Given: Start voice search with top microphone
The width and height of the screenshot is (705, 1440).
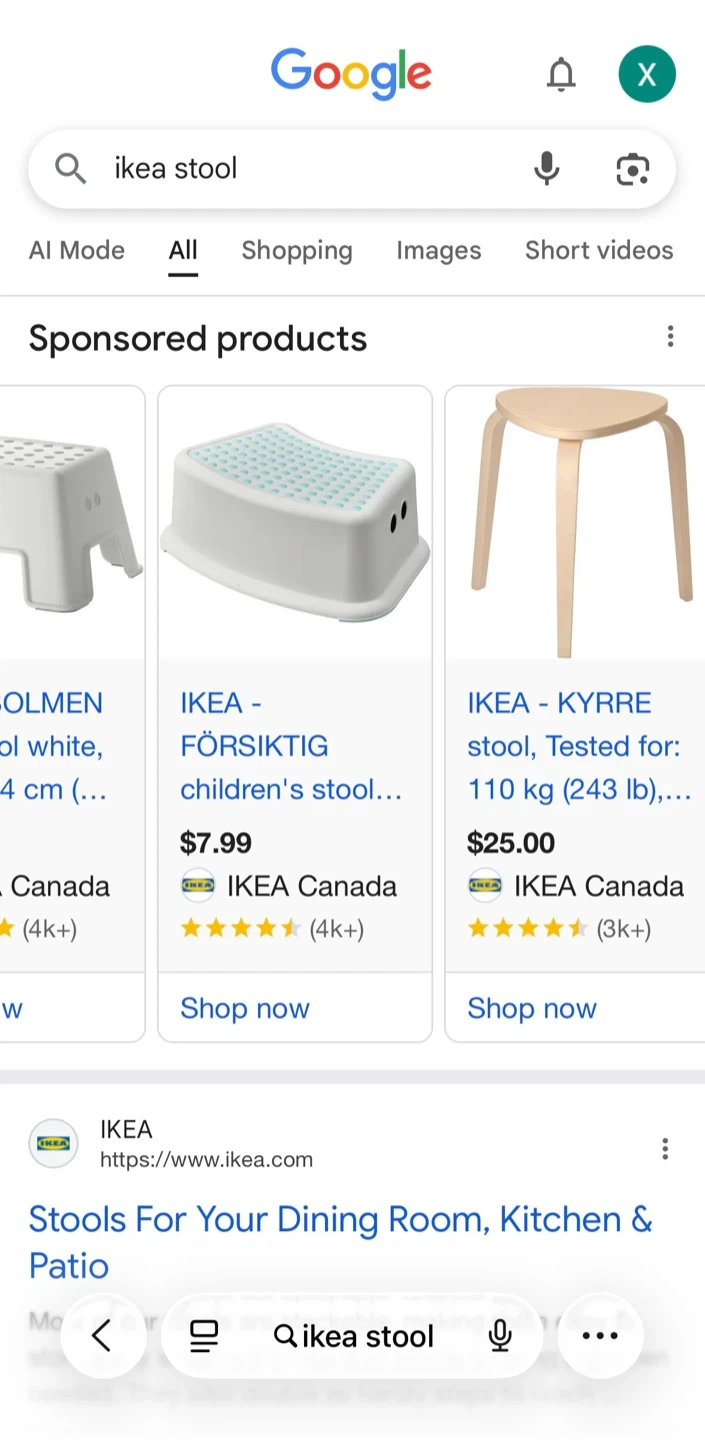Looking at the screenshot, I should (546, 169).
